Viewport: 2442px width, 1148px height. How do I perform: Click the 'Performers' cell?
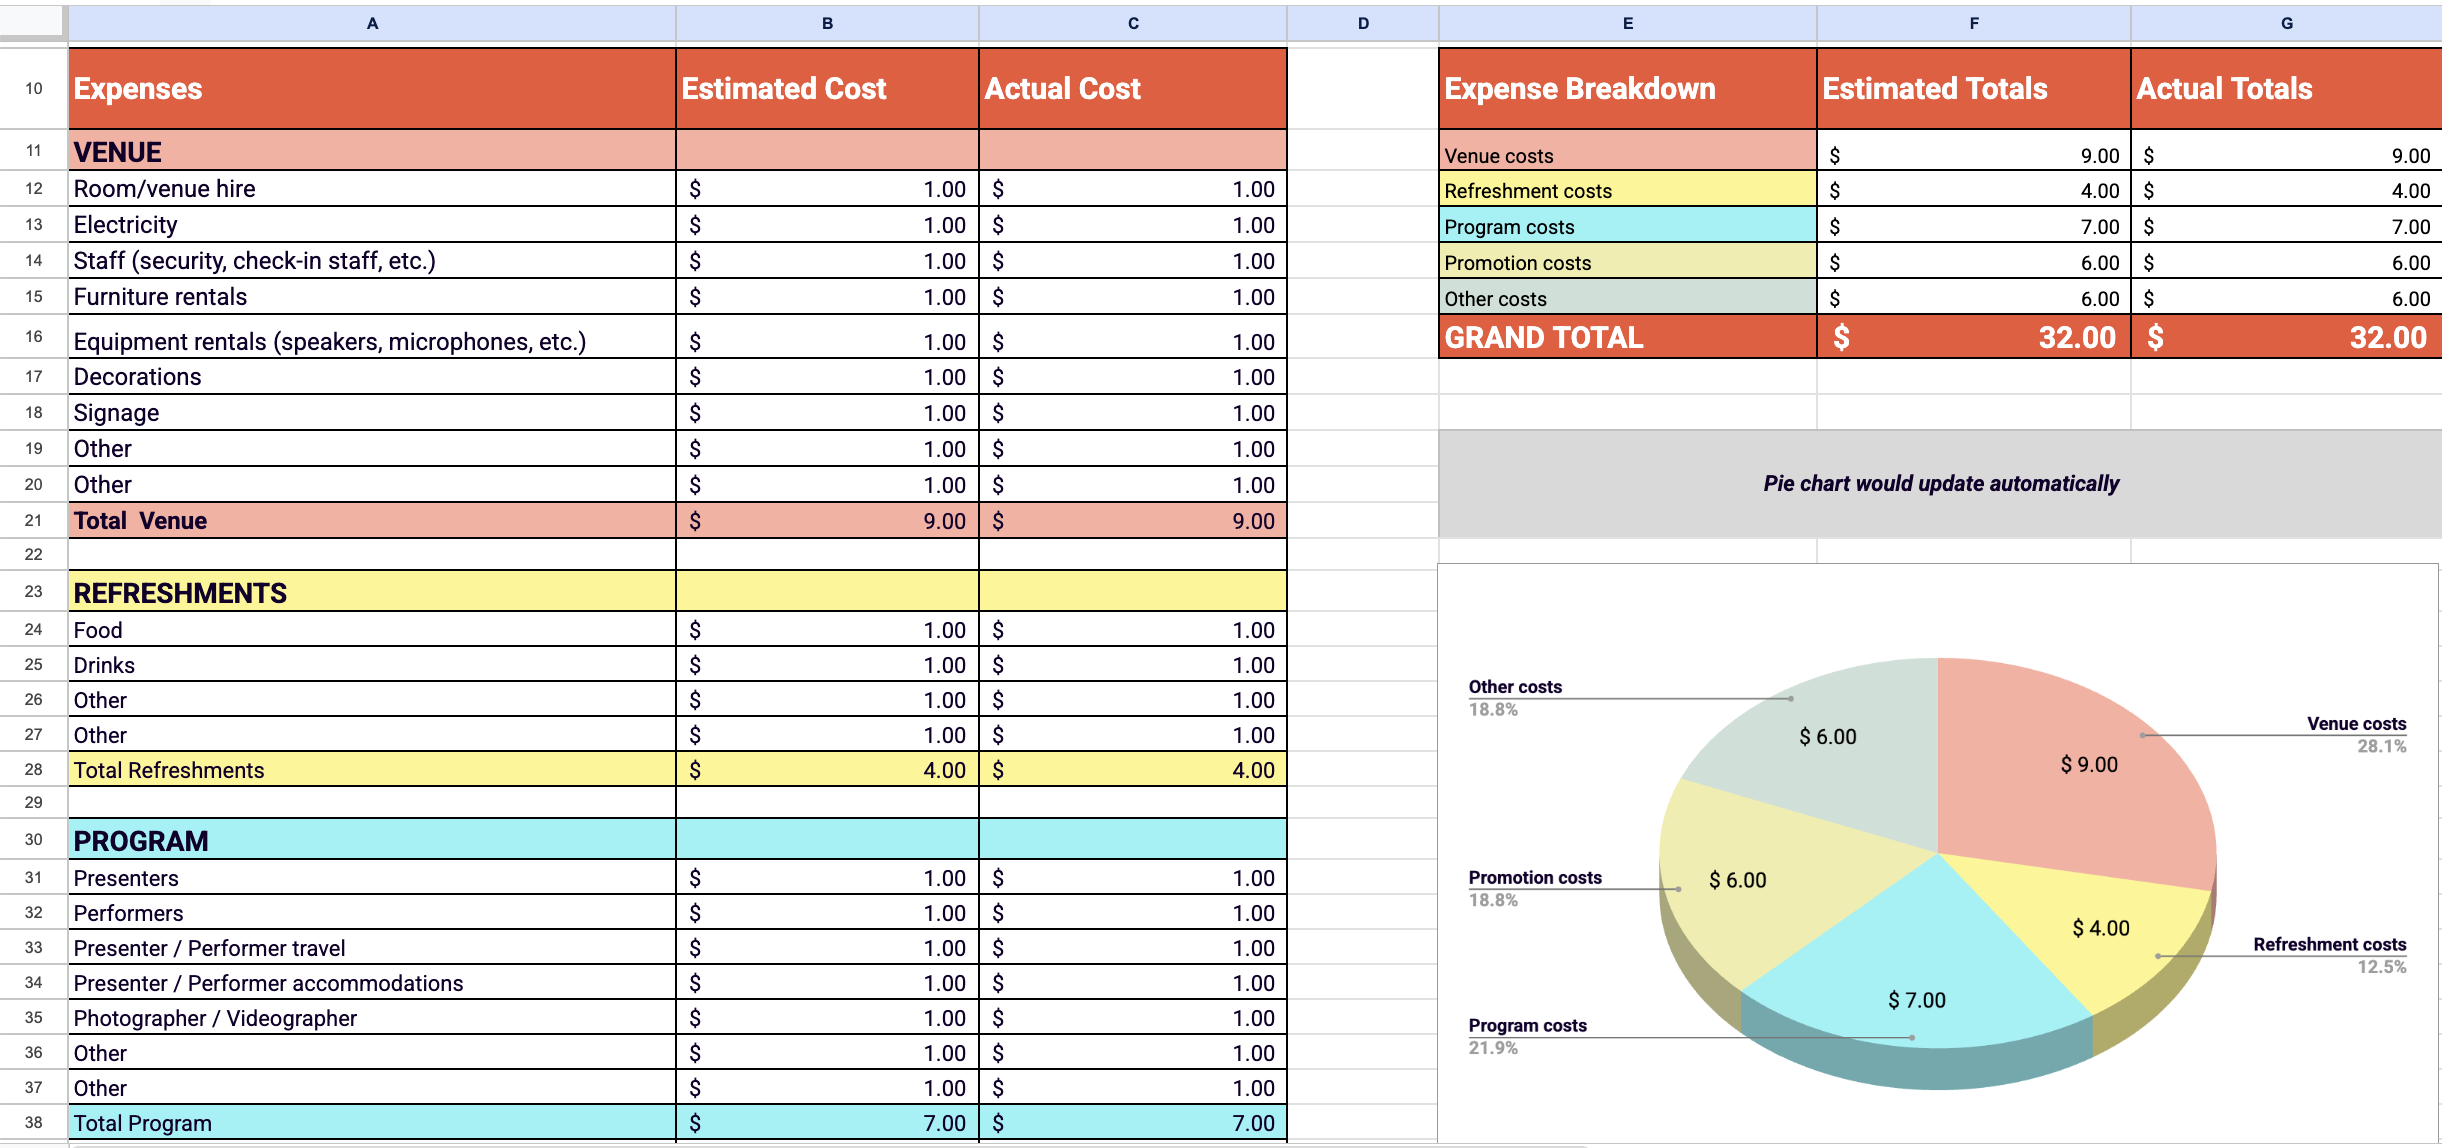372,913
